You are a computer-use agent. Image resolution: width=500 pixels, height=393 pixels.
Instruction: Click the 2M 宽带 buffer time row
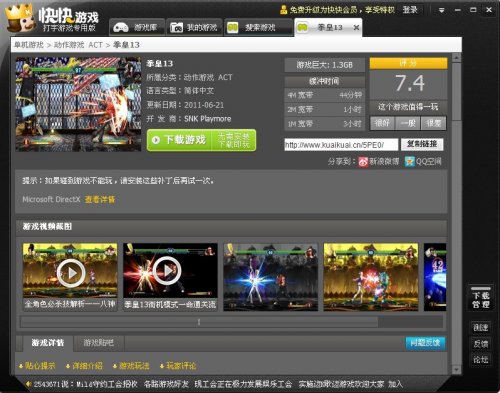(x=324, y=110)
